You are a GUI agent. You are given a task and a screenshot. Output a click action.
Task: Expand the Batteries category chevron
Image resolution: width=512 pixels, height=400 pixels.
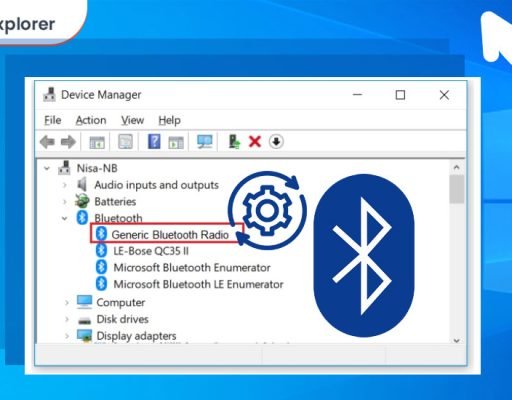65,202
